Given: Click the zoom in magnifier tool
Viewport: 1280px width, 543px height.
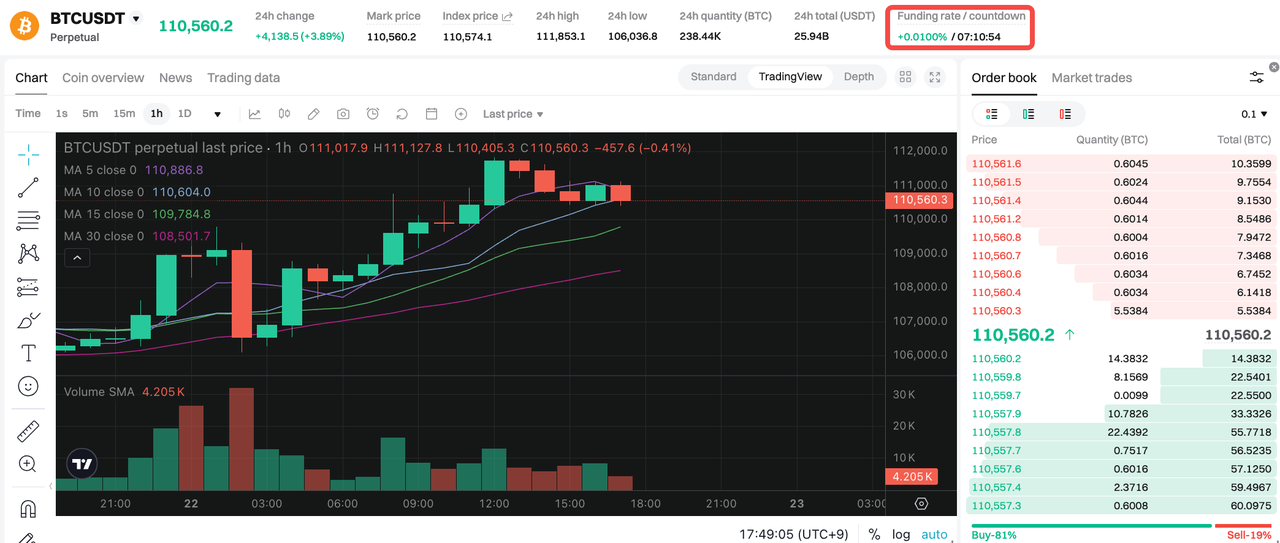Looking at the screenshot, I should click(28, 464).
